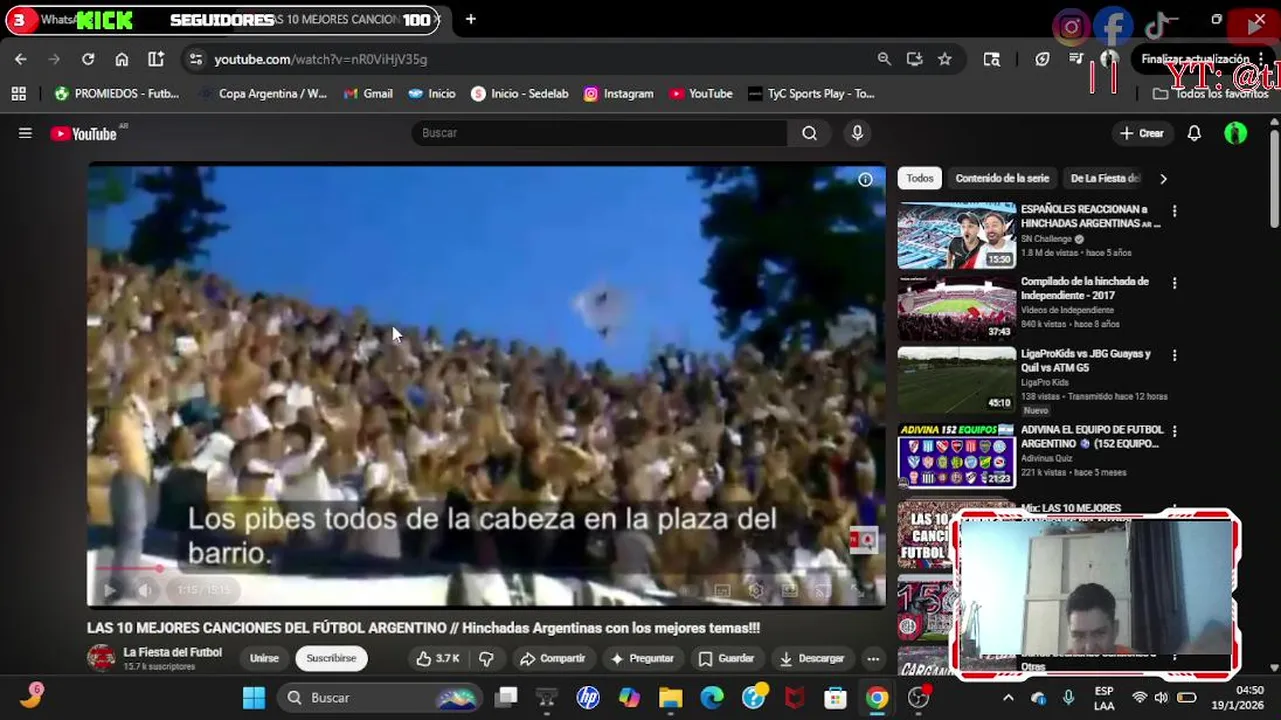Open options for Adivina 152 Equipos video
This screenshot has height=720, width=1281.
pyautogui.click(x=1175, y=431)
